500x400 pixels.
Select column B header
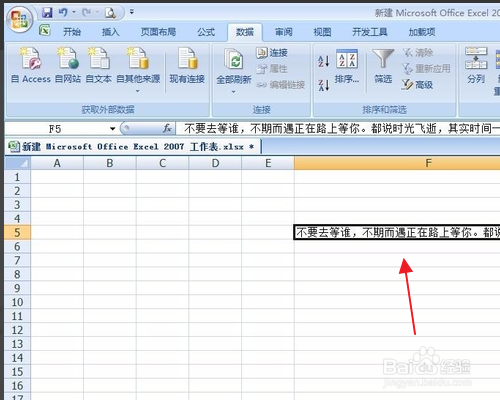tap(110, 163)
